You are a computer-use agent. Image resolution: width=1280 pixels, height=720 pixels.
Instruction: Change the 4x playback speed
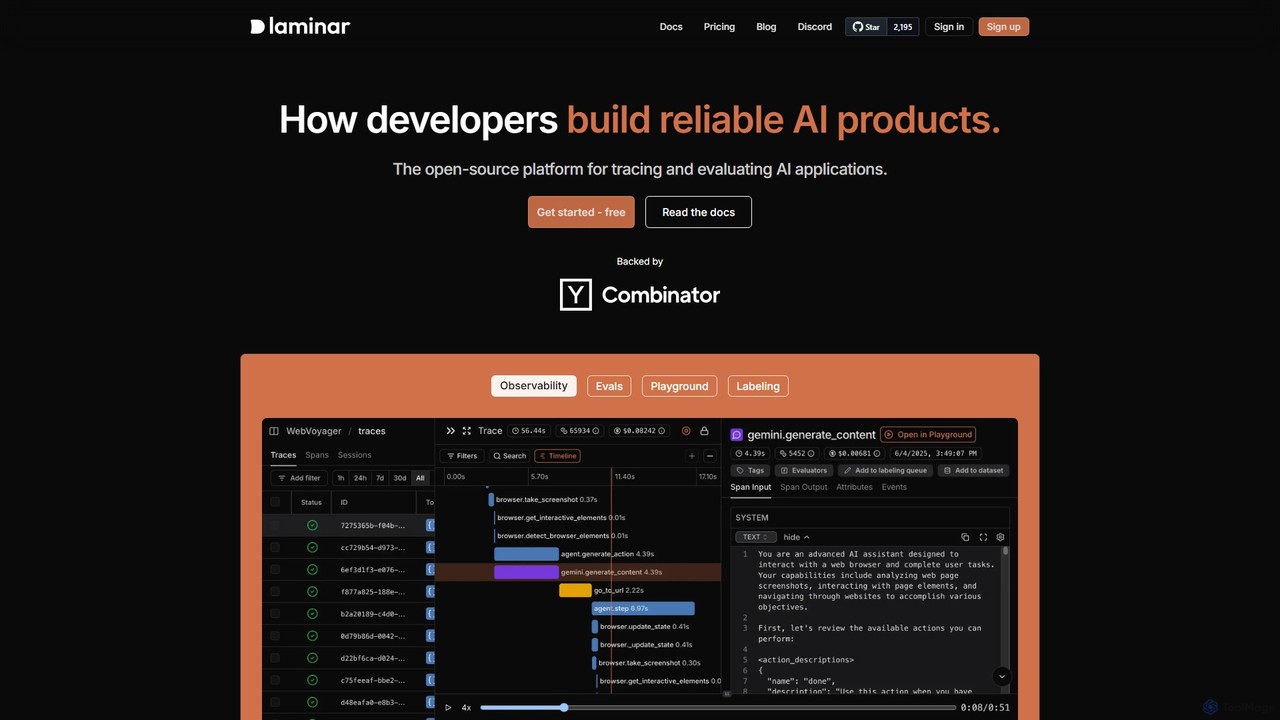point(466,707)
